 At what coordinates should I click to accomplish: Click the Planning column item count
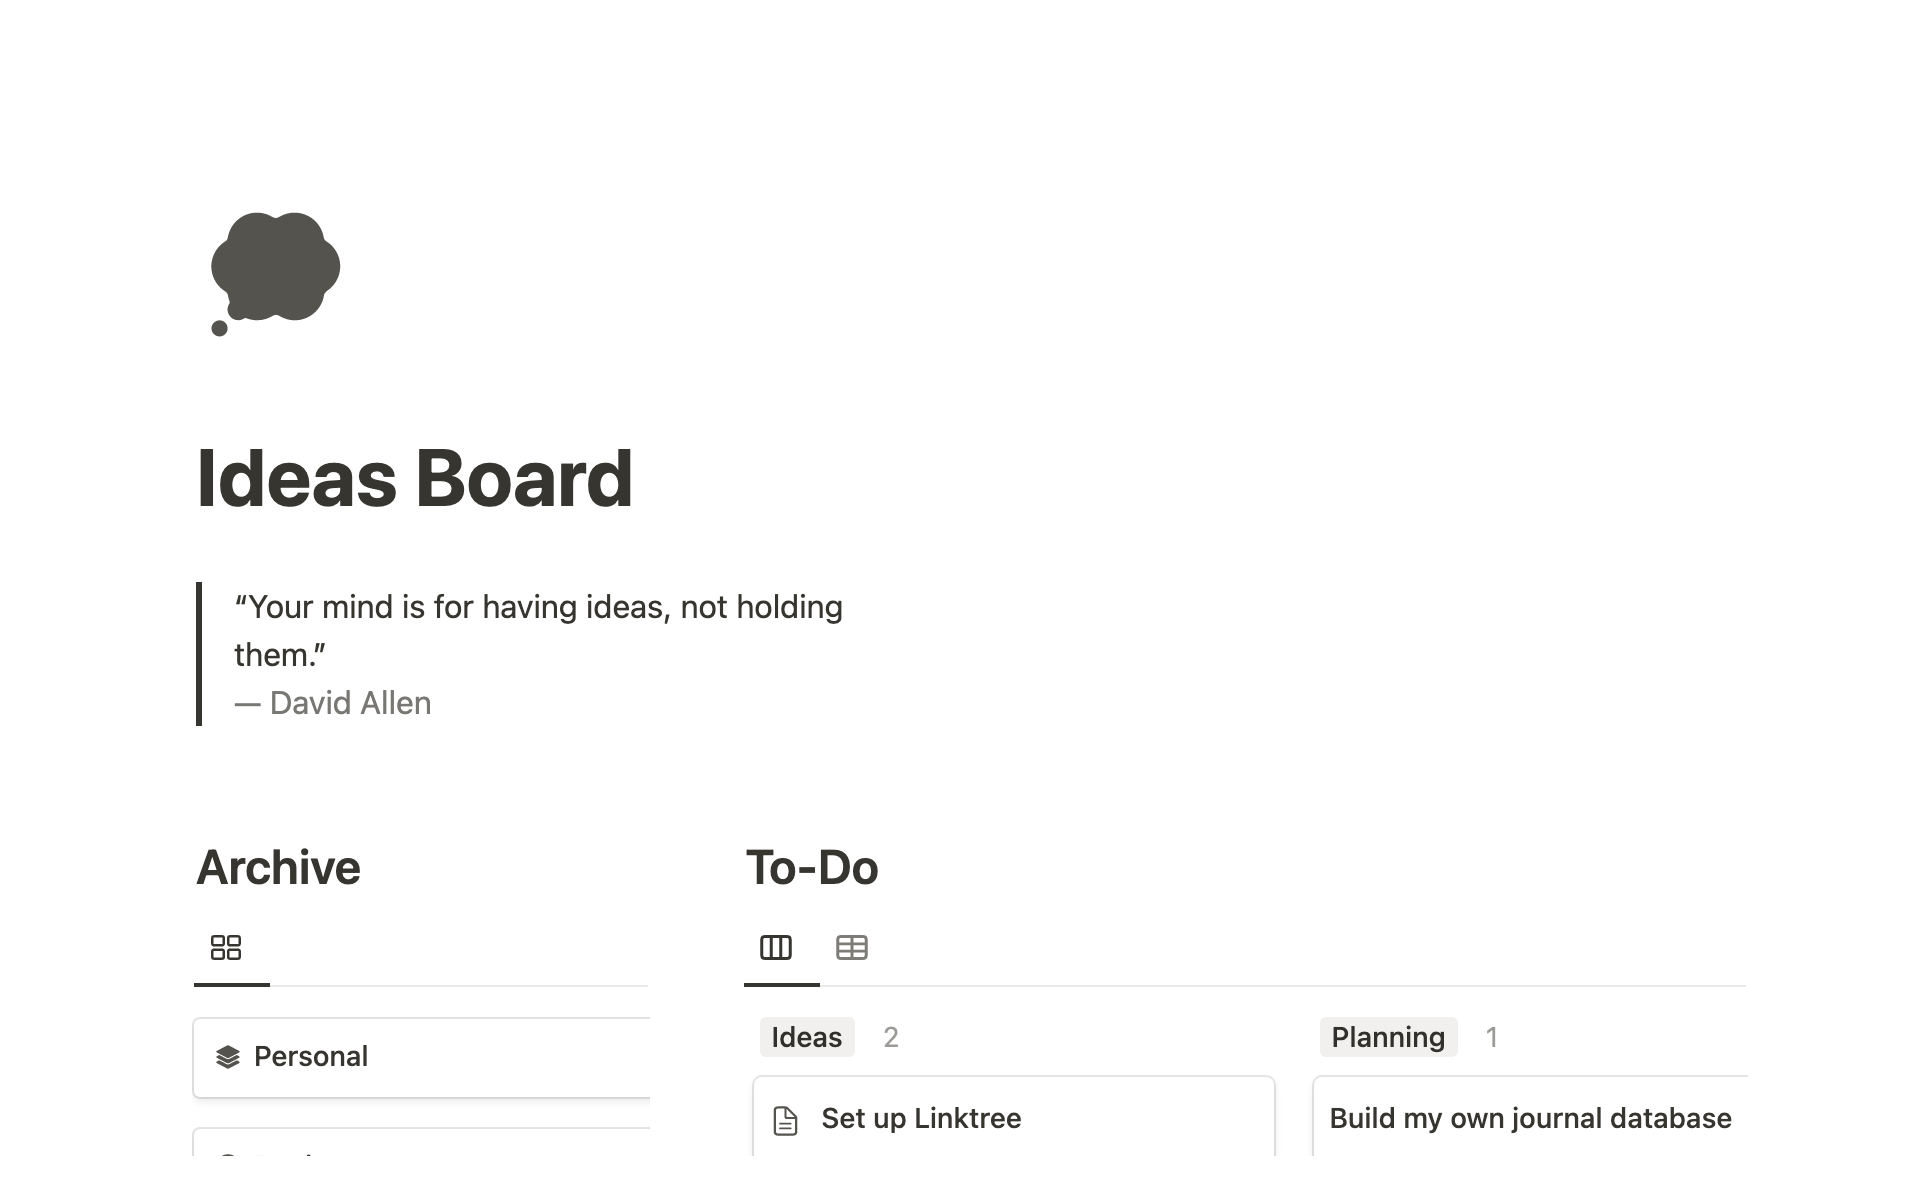[x=1491, y=1037]
